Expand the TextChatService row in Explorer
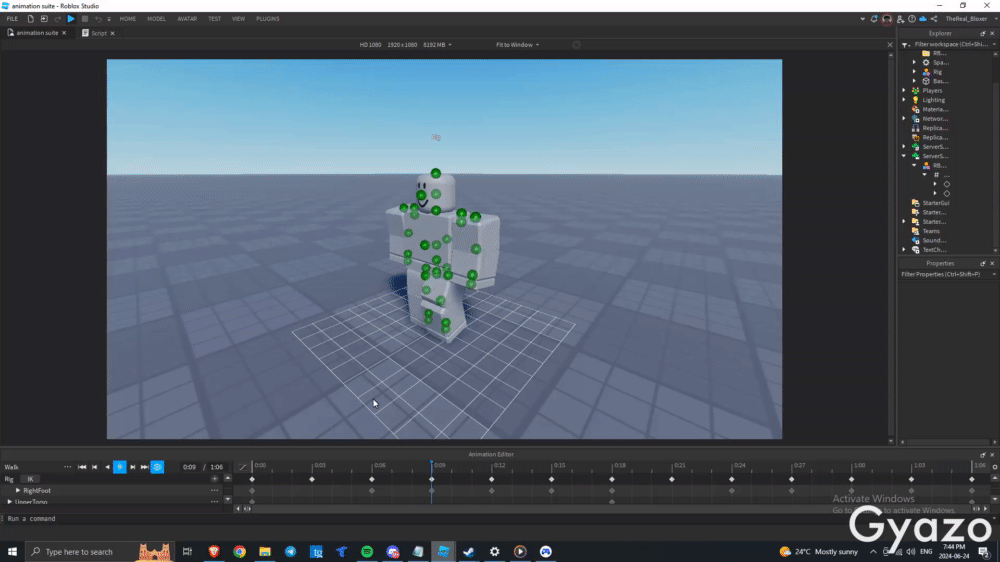 coord(904,250)
